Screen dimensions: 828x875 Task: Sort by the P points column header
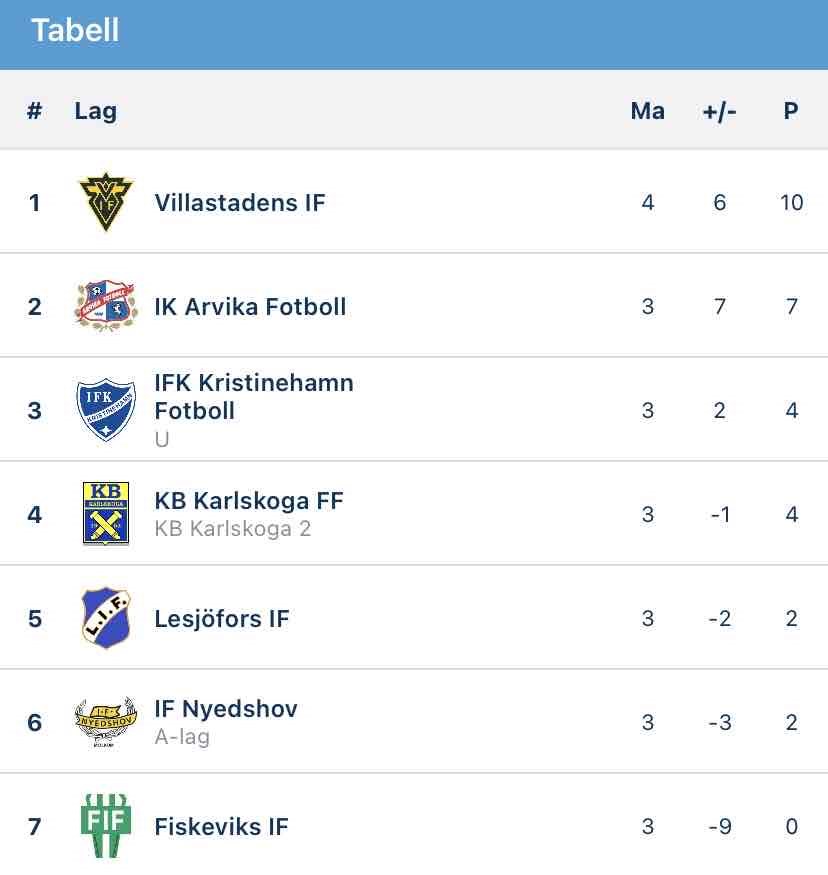[791, 111]
